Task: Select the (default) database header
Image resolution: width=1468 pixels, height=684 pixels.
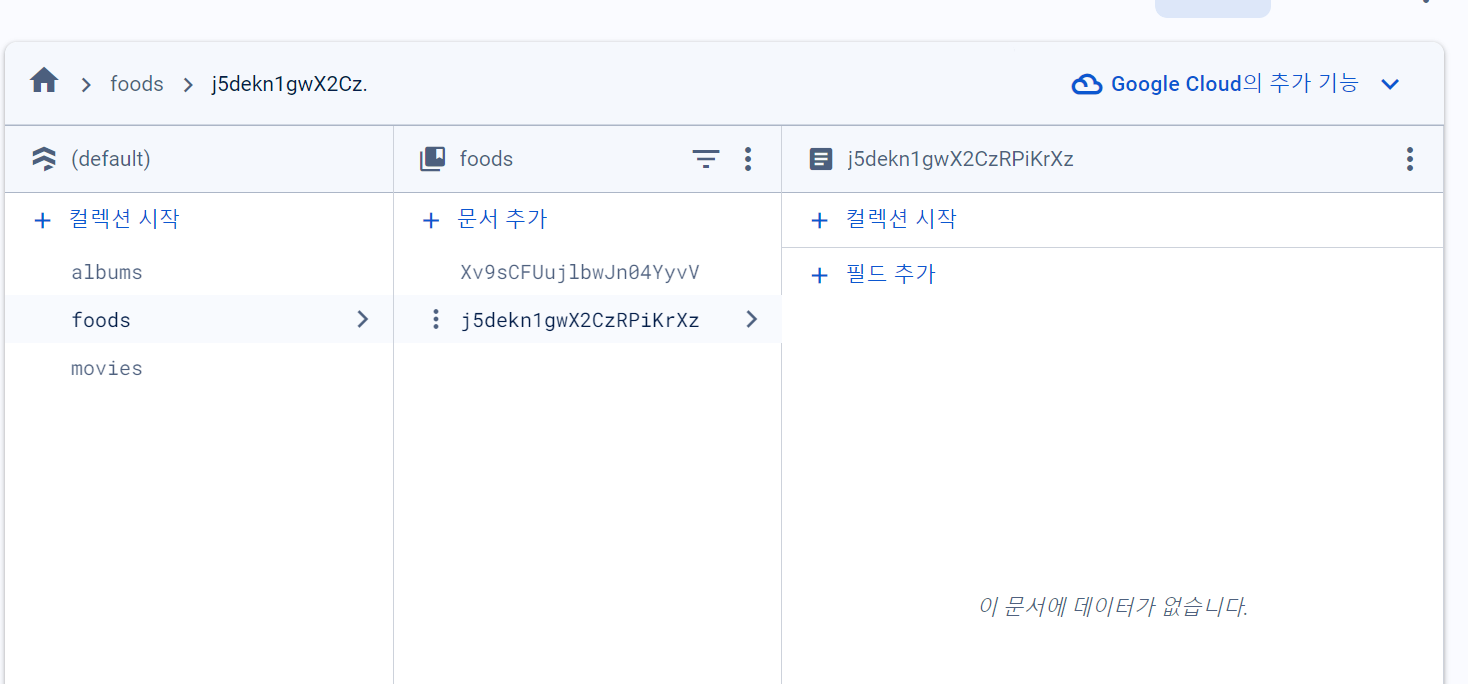Action: coord(111,159)
